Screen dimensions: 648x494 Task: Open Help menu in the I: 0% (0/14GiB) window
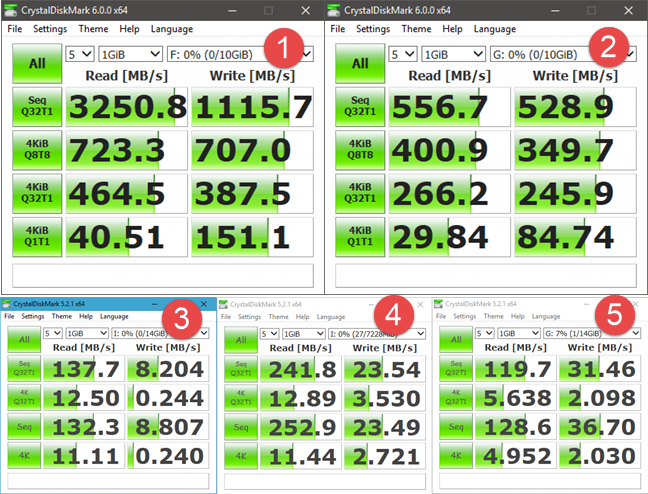tap(86, 316)
